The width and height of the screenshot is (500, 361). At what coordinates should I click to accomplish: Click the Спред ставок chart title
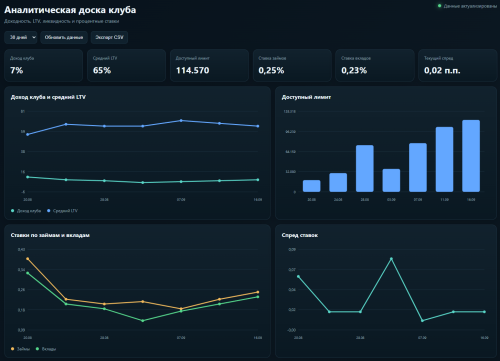(x=300, y=235)
